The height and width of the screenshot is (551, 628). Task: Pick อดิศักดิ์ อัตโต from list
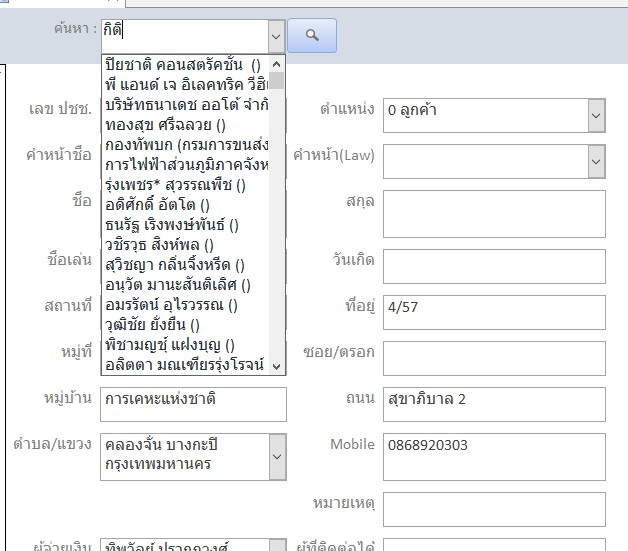[186, 205]
